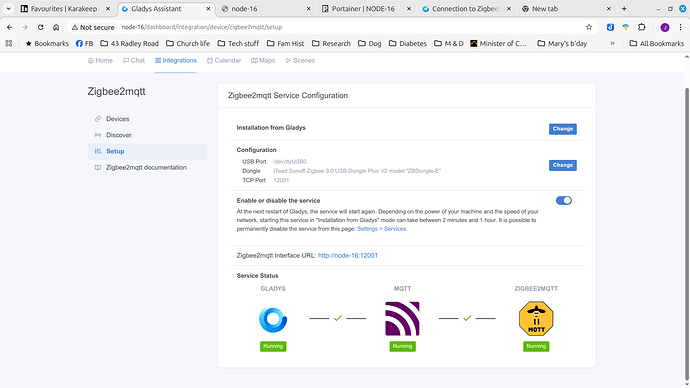690x388 pixels.
Task: Click the Running badge under Zigbee2mqtt
Action: click(x=536, y=346)
